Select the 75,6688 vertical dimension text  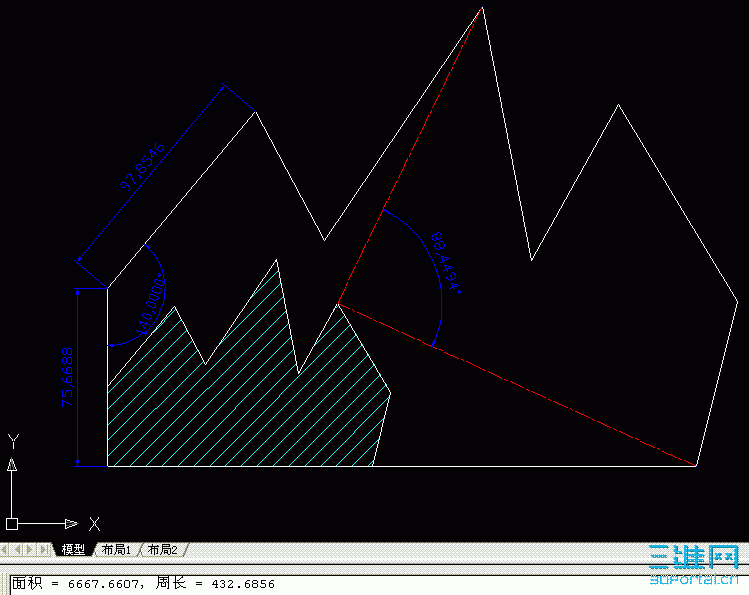(67, 377)
